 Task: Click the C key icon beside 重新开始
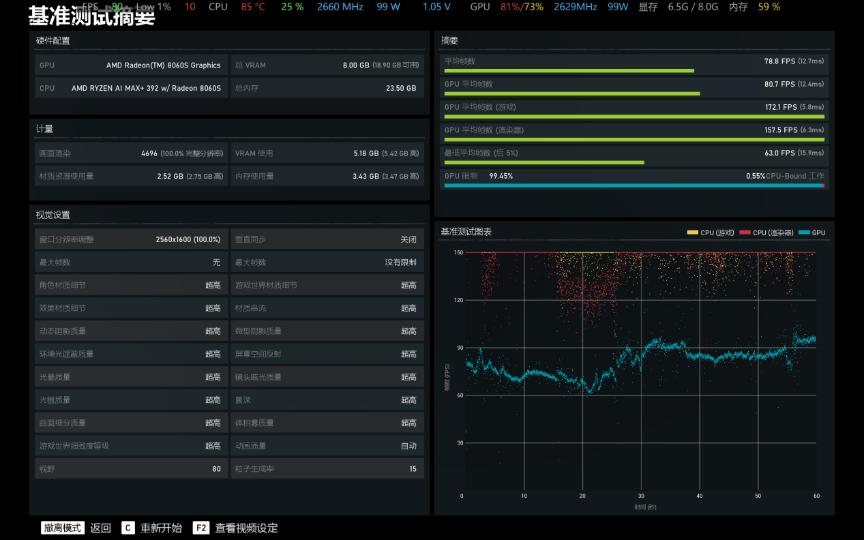(x=128, y=528)
